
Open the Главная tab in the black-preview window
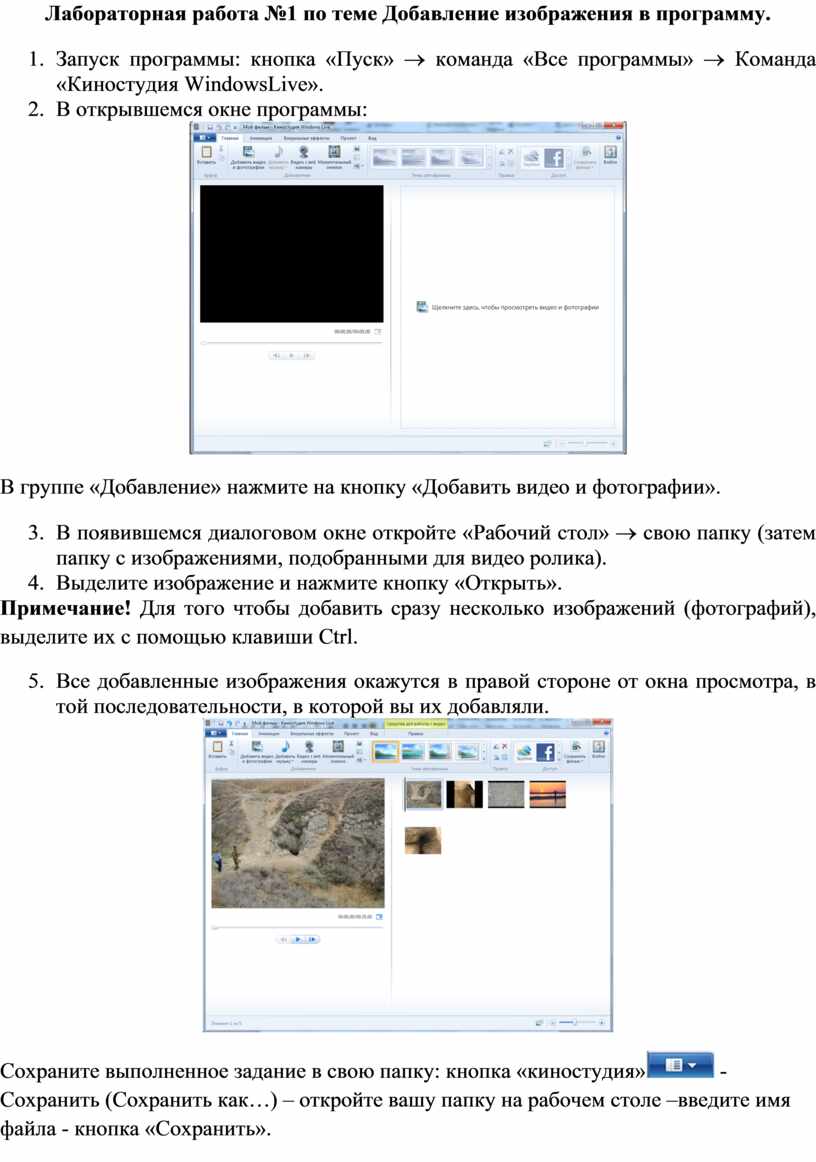pyautogui.click(x=230, y=138)
